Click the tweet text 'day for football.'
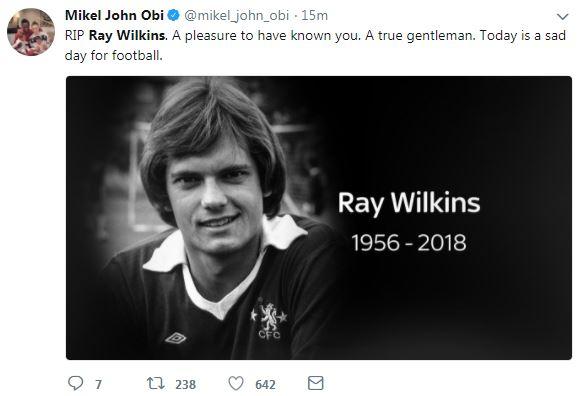Screen dimensions: 582x396 (114, 56)
